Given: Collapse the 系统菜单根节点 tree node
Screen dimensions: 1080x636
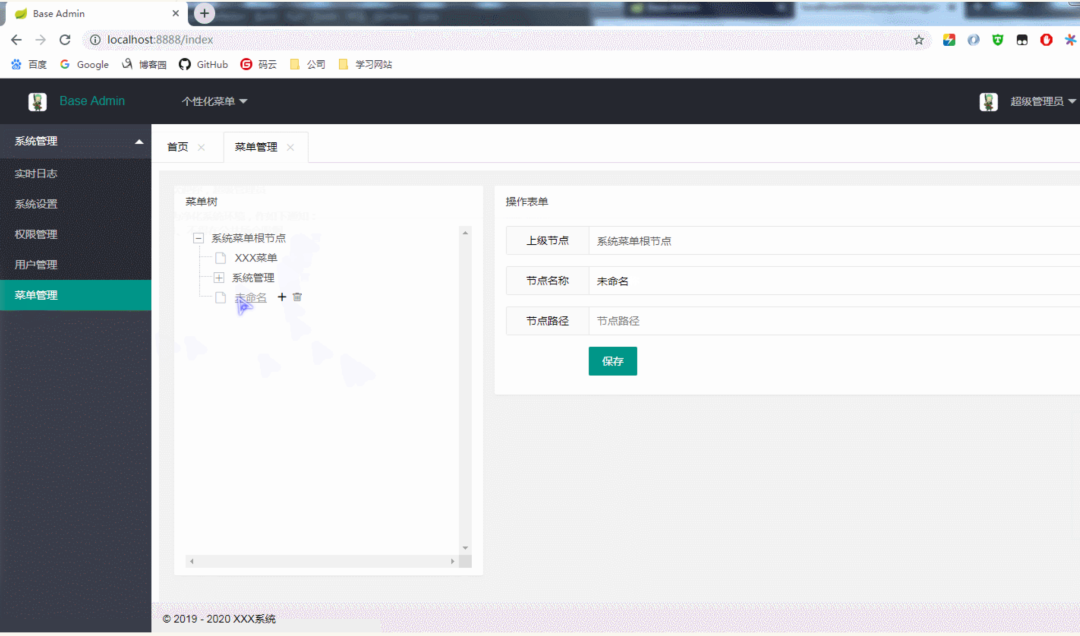Looking at the screenshot, I should pos(198,237).
